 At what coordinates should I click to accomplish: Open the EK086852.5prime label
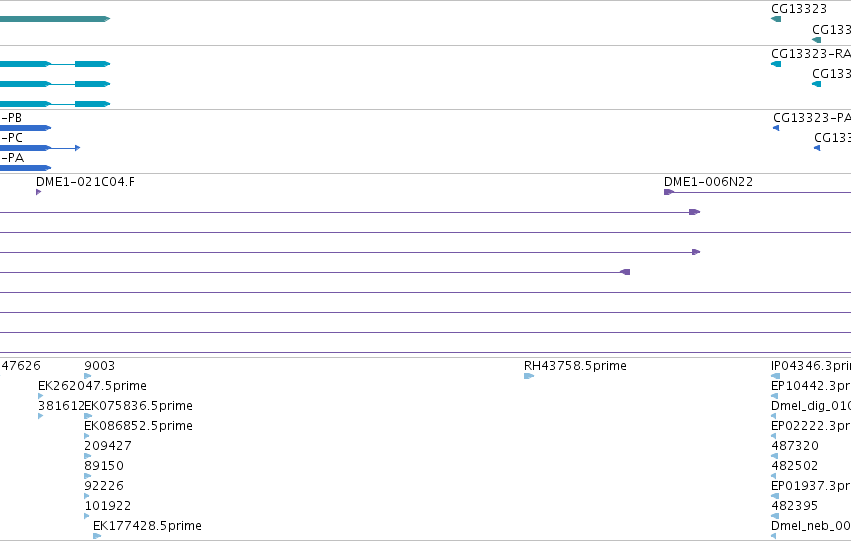click(138, 426)
